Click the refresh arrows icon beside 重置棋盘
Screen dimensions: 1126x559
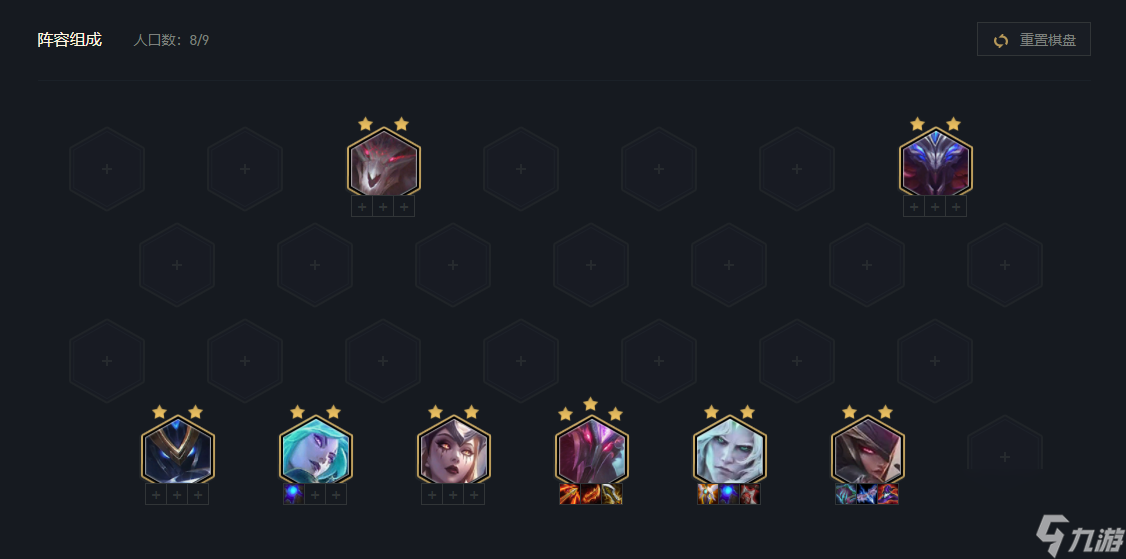(x=1001, y=40)
